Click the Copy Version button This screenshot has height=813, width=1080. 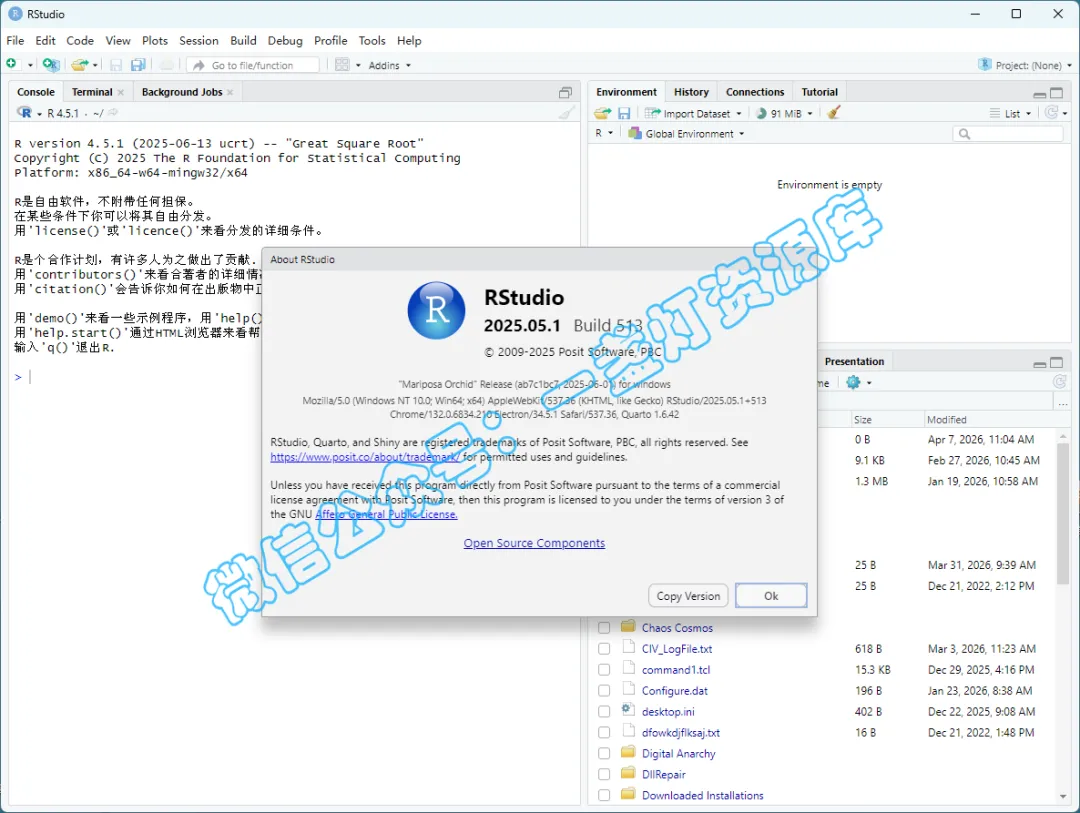point(688,596)
